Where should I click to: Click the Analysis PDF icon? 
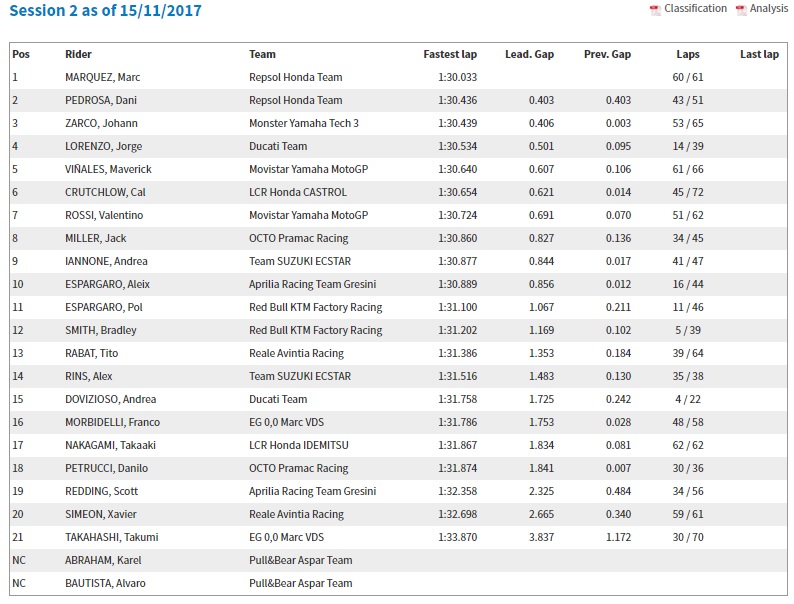click(741, 10)
